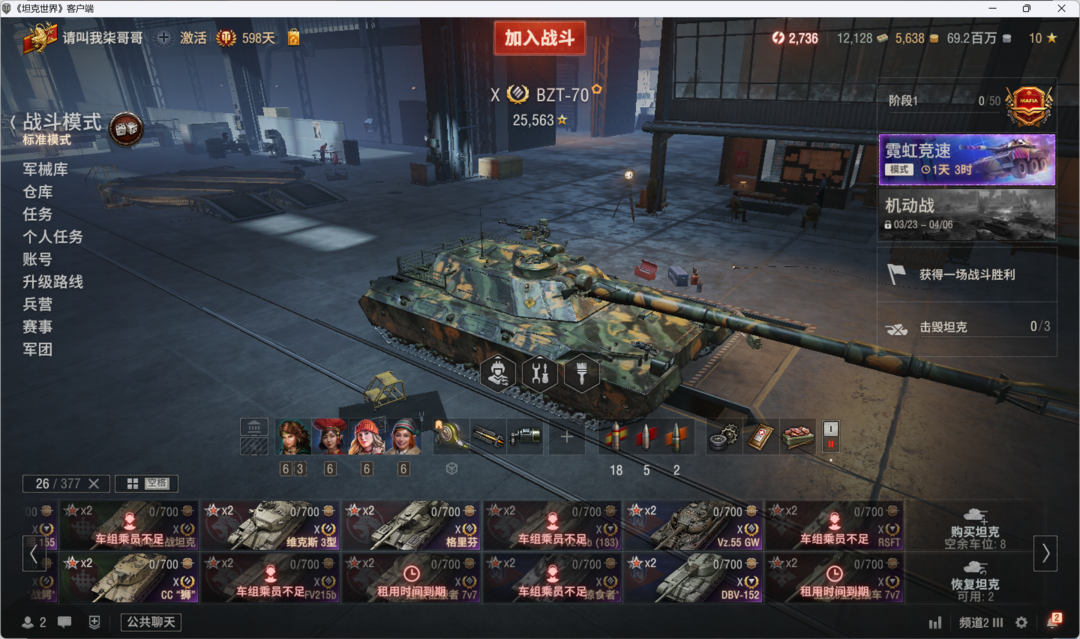Click the barracks icon beside crew portraits

click(254, 428)
